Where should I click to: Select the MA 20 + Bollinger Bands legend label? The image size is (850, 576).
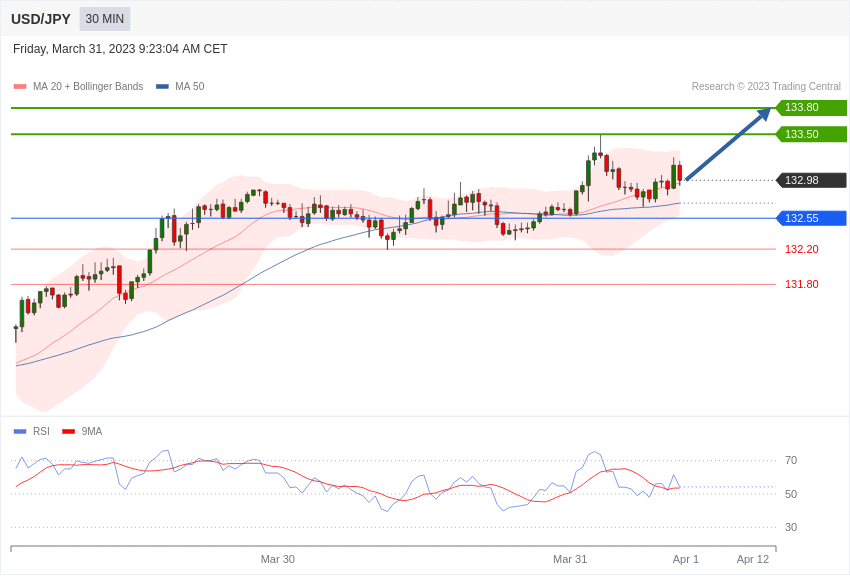point(88,86)
